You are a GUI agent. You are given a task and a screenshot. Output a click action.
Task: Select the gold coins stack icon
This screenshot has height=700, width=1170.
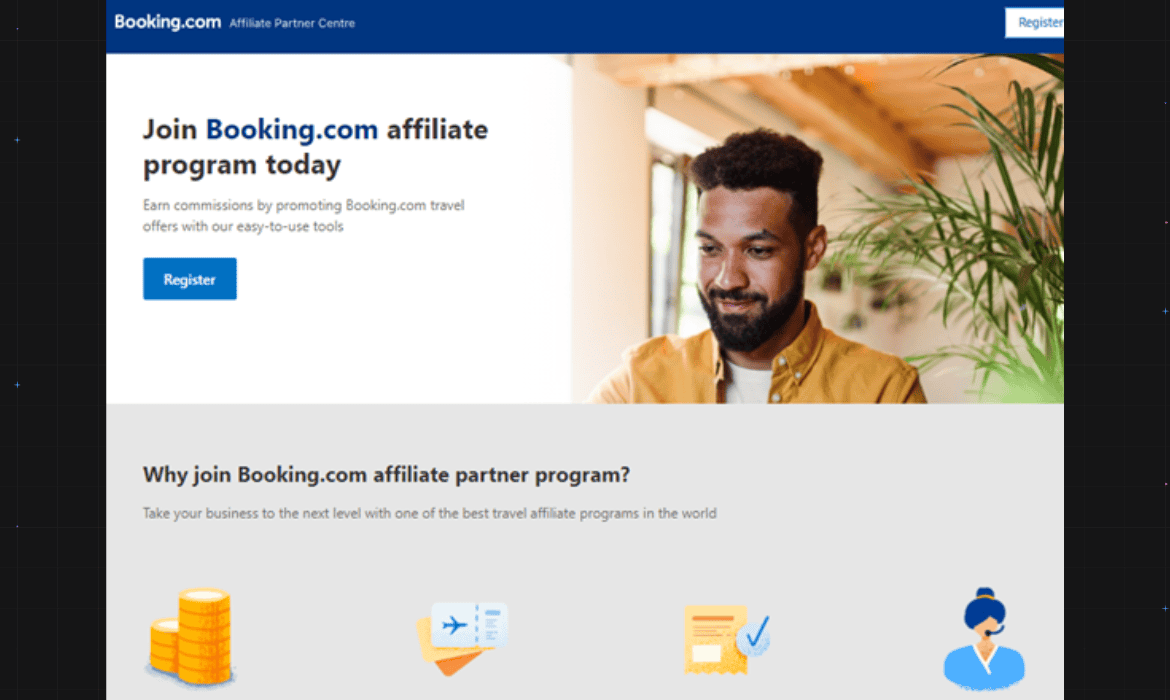(x=190, y=637)
